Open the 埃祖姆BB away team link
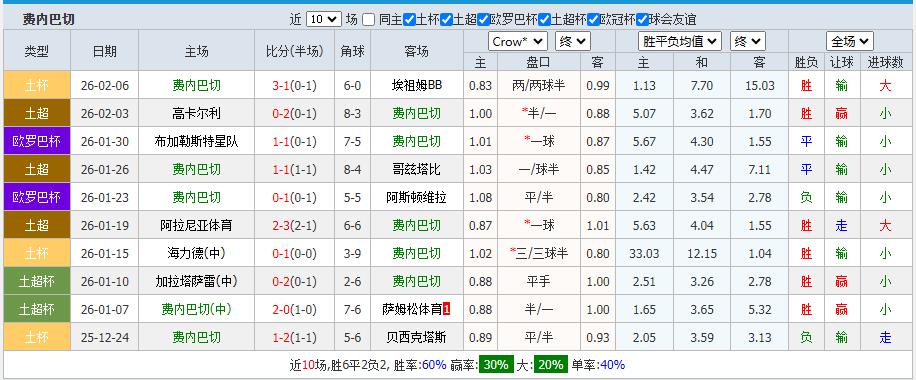The height and width of the screenshot is (380, 916). [417, 85]
